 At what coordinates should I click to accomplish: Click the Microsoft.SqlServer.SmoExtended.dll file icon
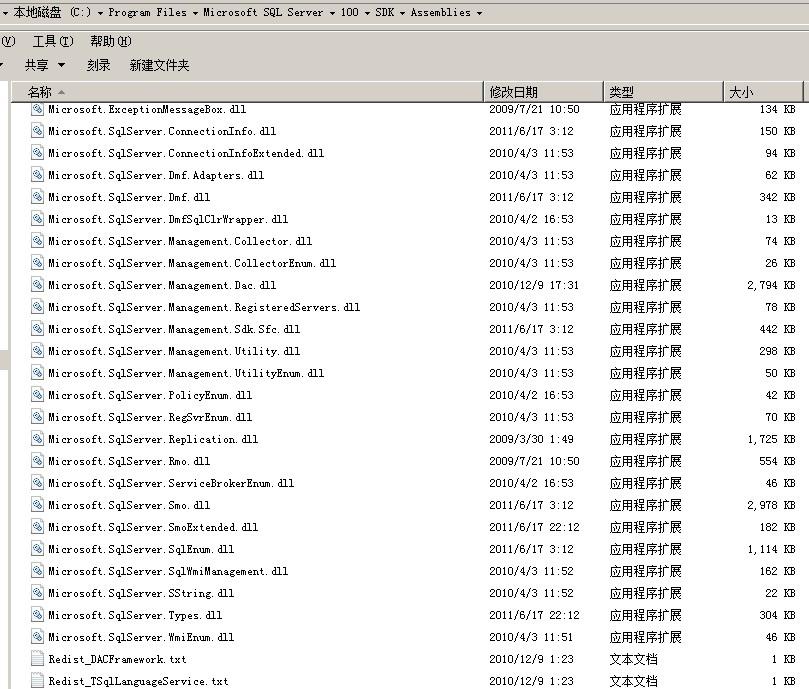pyautogui.click(x=37, y=527)
